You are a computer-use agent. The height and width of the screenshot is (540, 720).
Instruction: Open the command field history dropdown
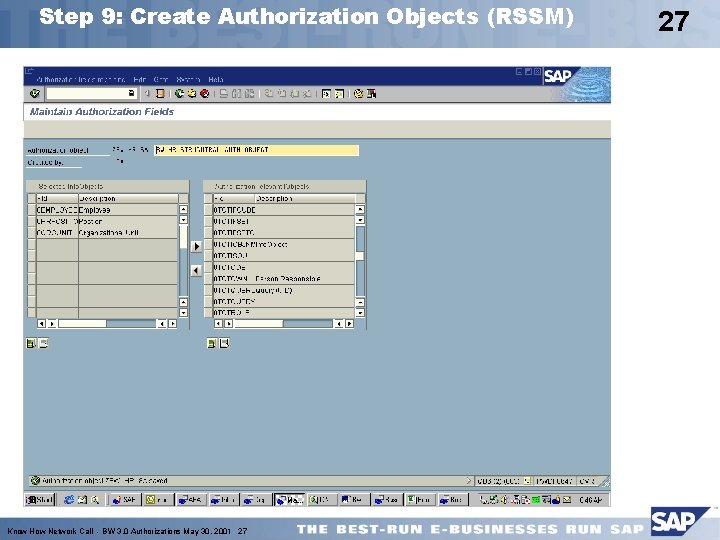tap(132, 94)
